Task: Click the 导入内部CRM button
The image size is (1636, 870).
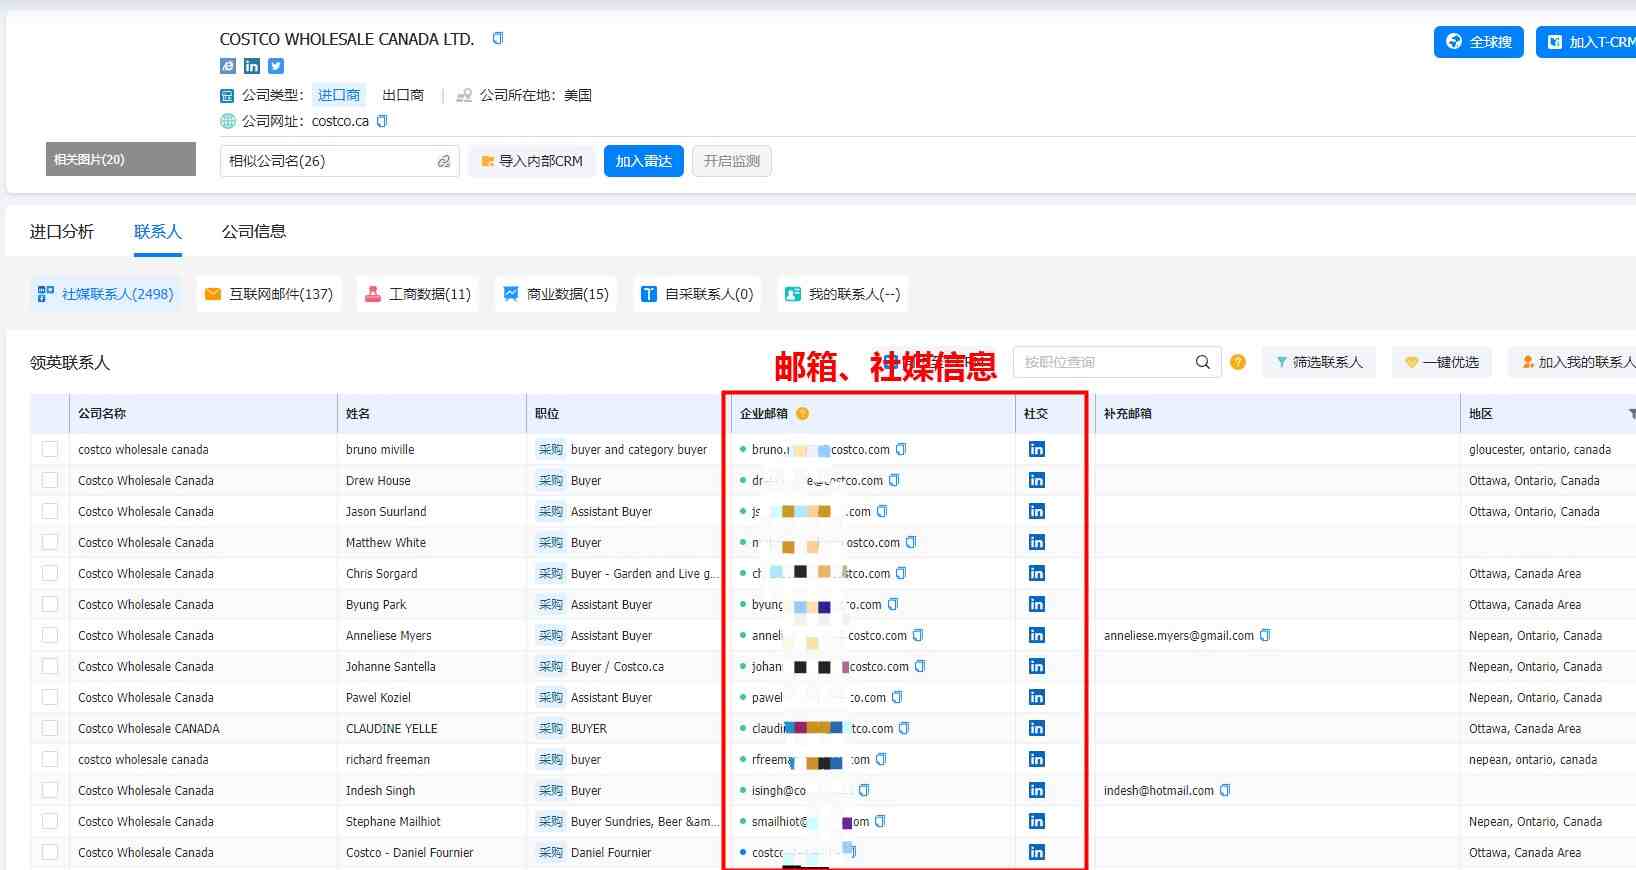Action: coord(532,161)
